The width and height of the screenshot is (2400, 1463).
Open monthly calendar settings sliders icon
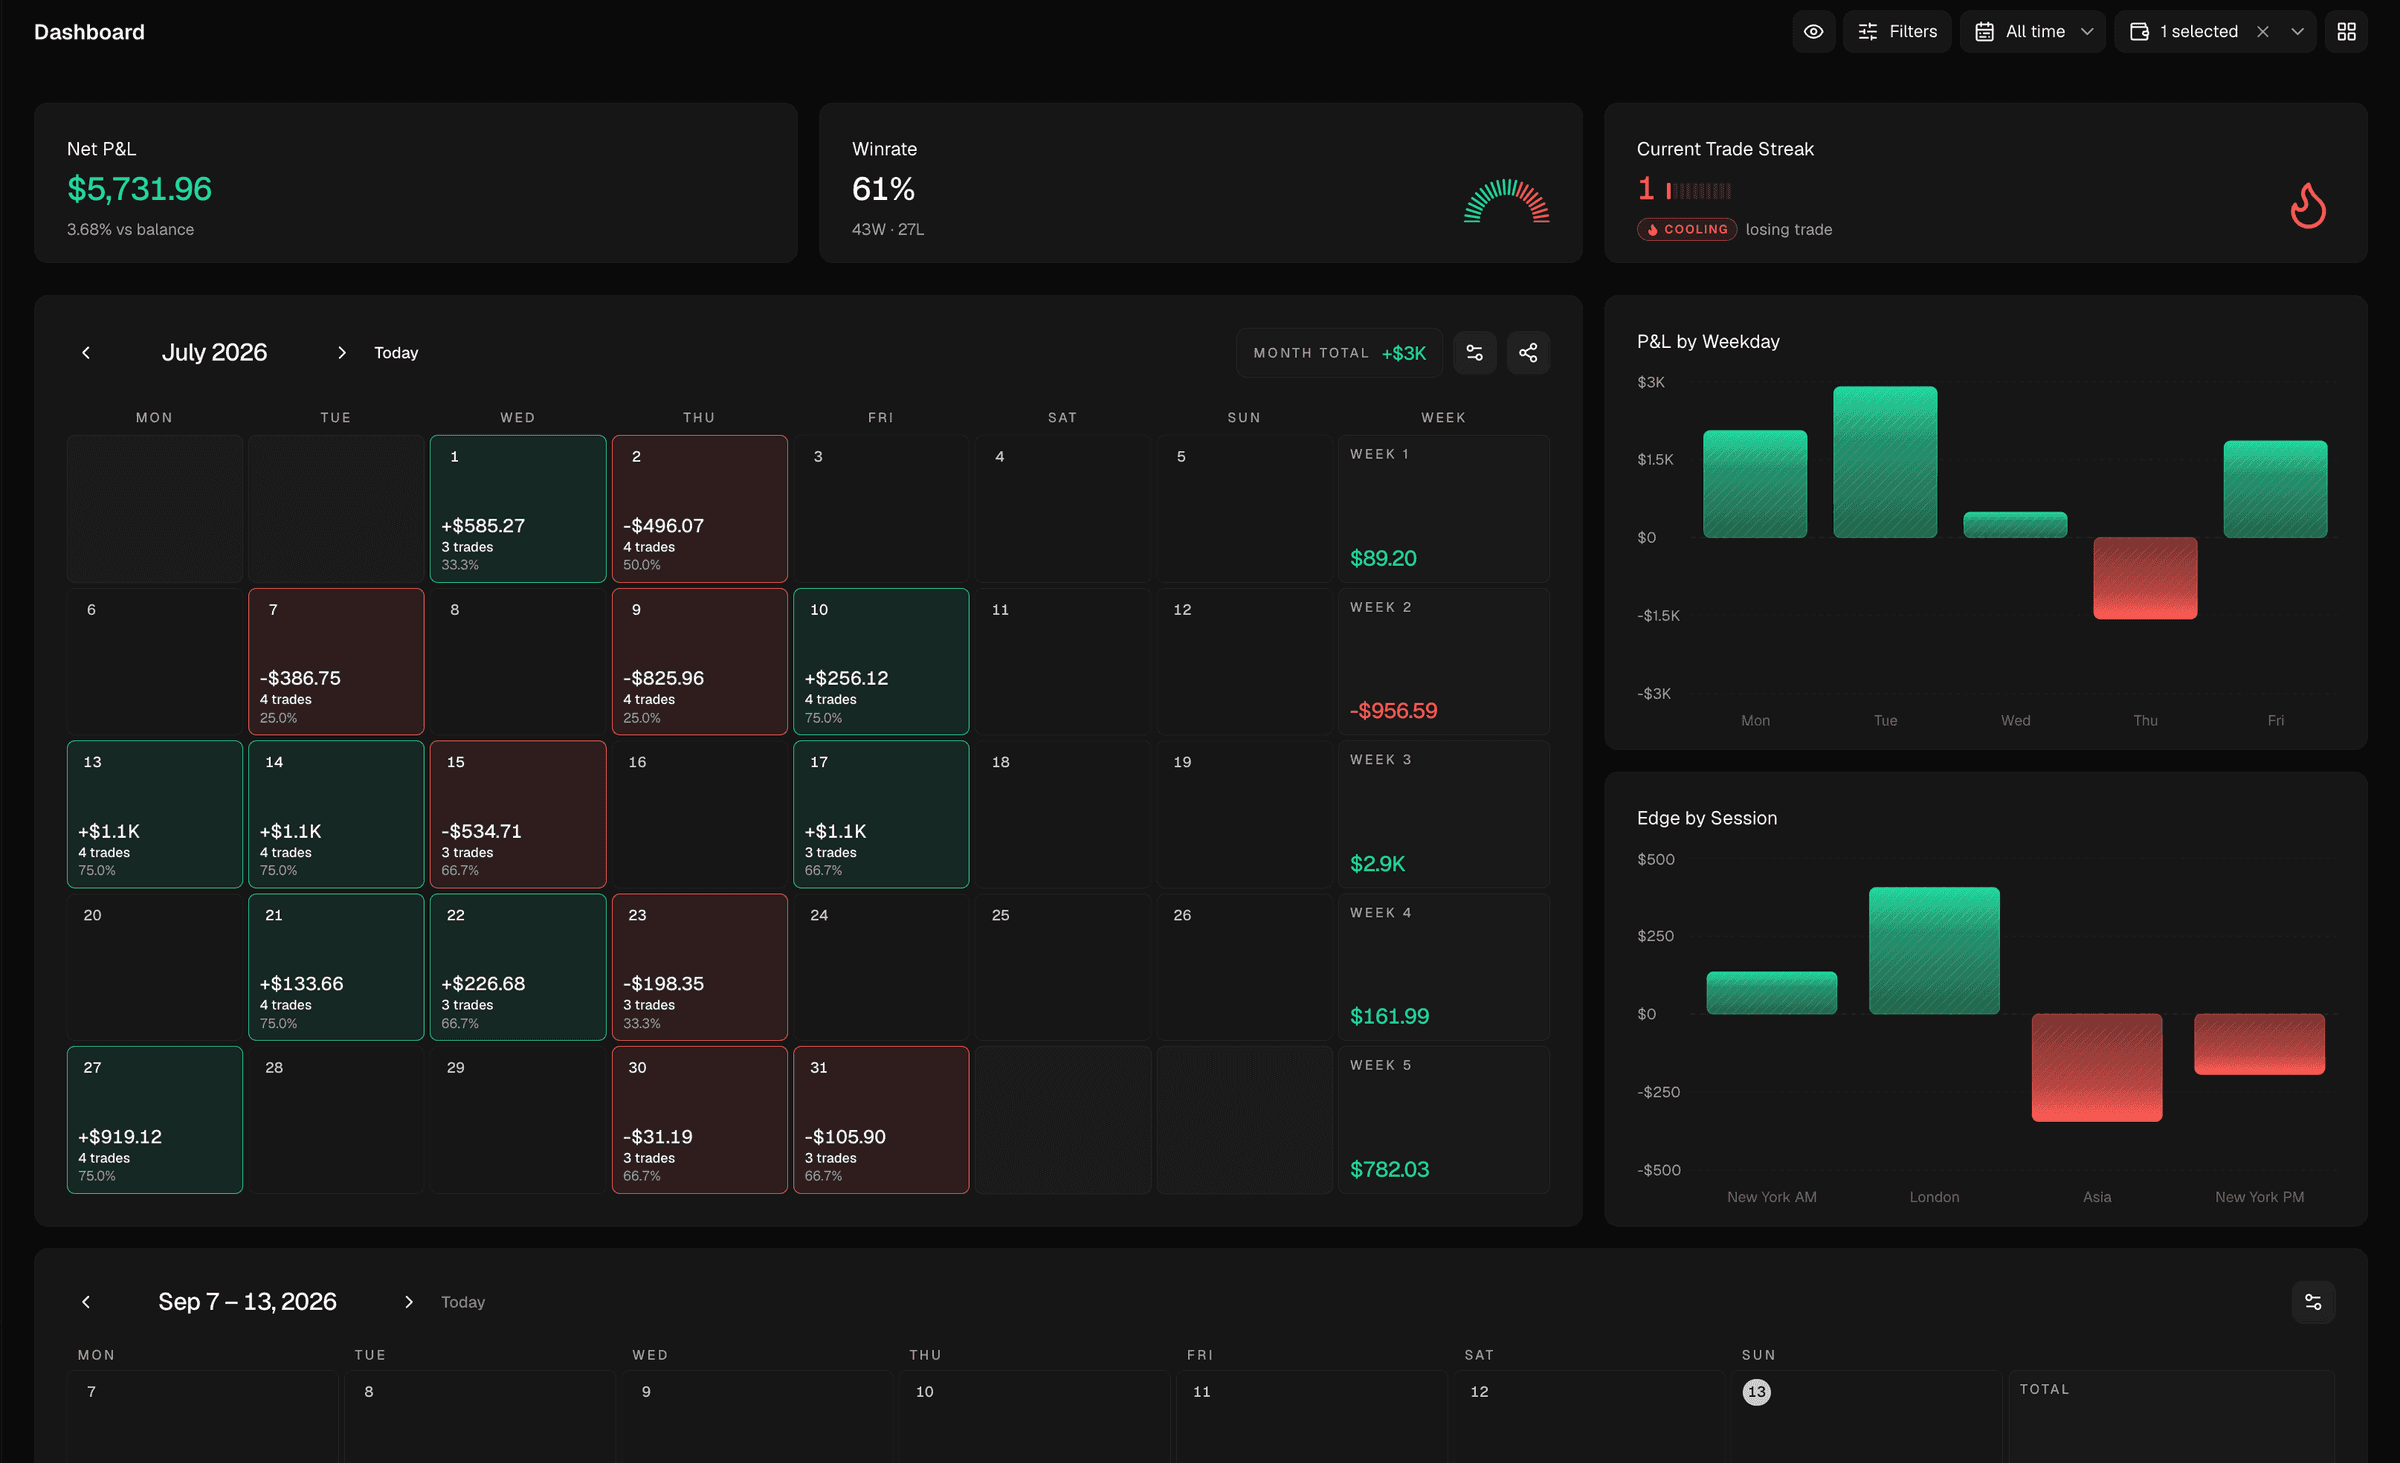1474,353
